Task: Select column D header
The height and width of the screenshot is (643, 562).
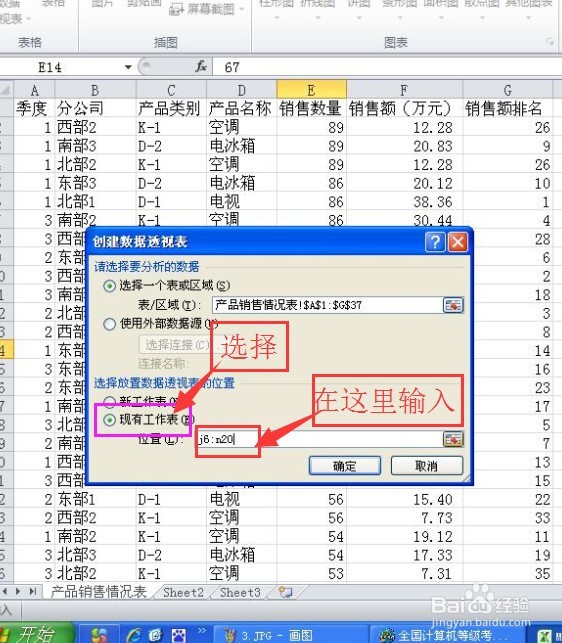Action: pos(242,90)
